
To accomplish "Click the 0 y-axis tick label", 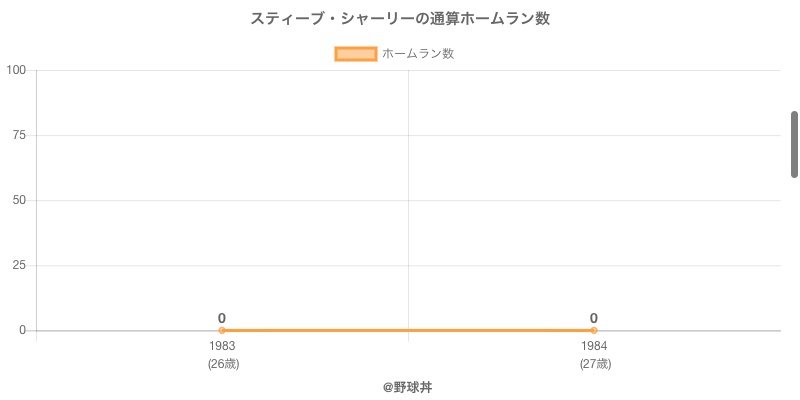I will [22, 330].
